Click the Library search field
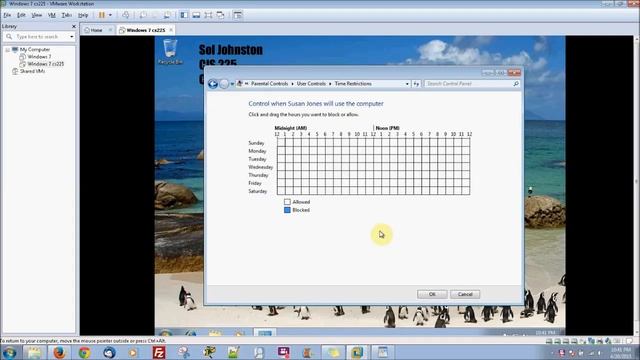This screenshot has width=640, height=360. tap(40, 37)
